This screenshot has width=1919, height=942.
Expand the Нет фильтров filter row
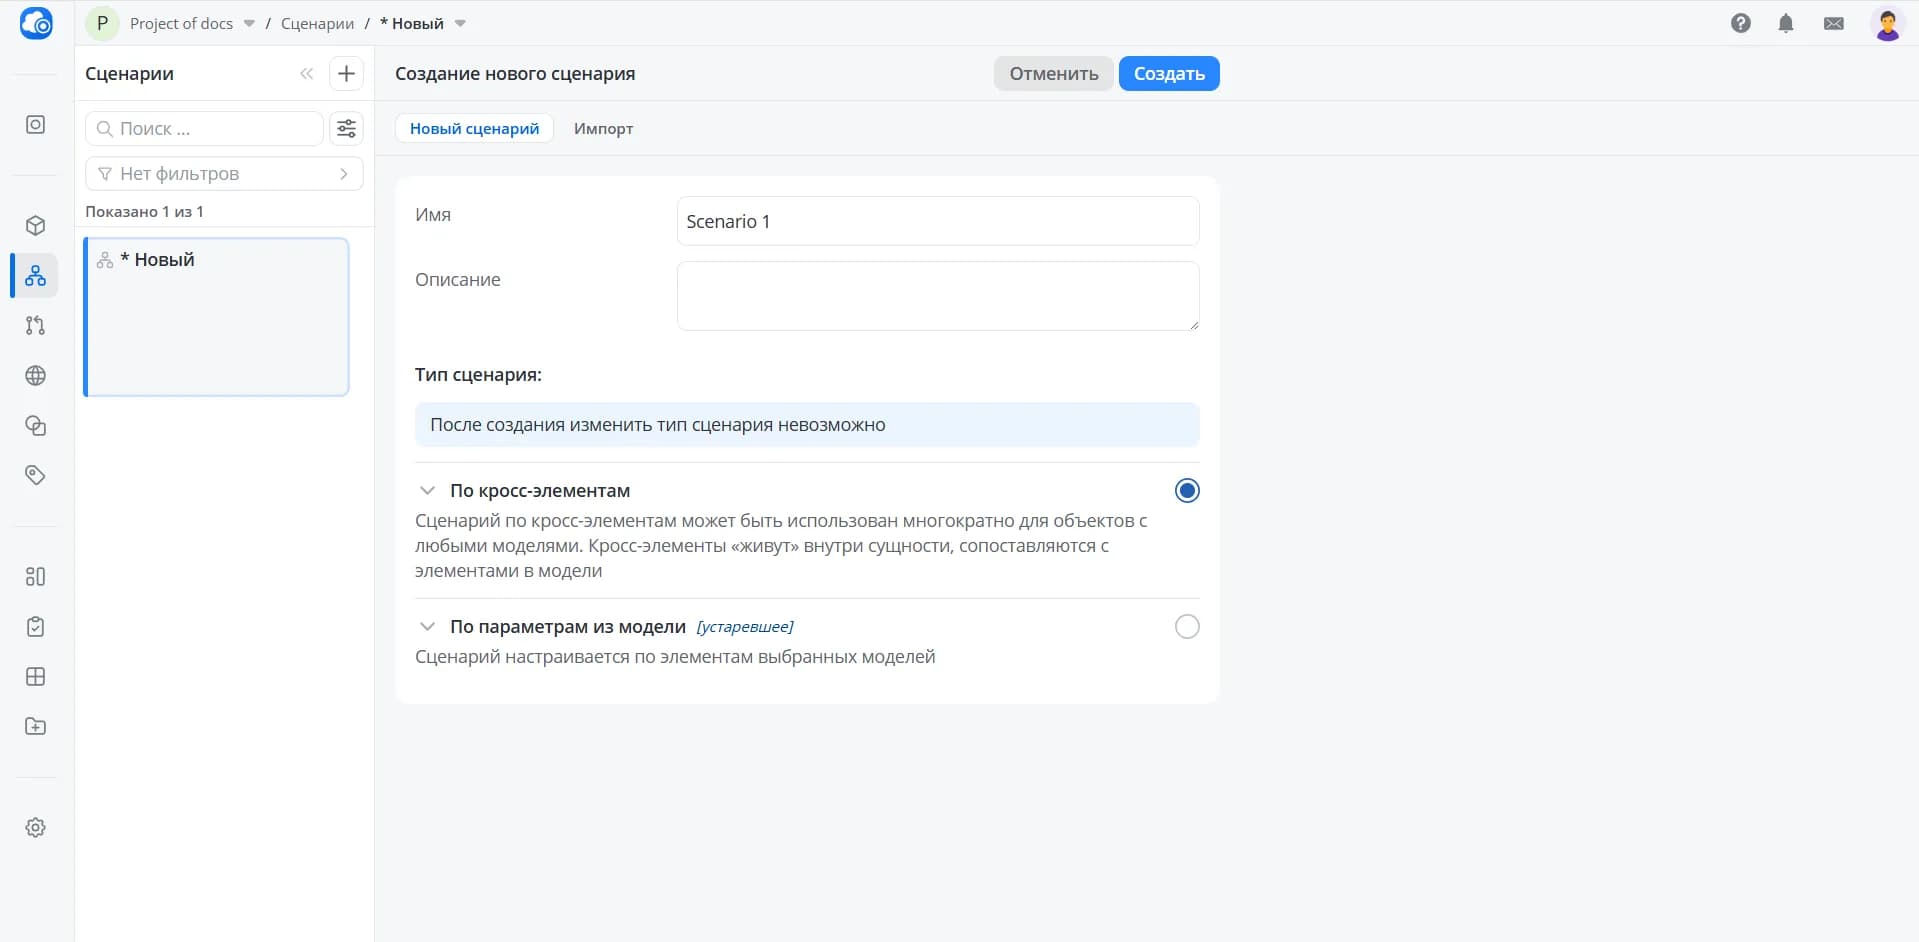(224, 173)
